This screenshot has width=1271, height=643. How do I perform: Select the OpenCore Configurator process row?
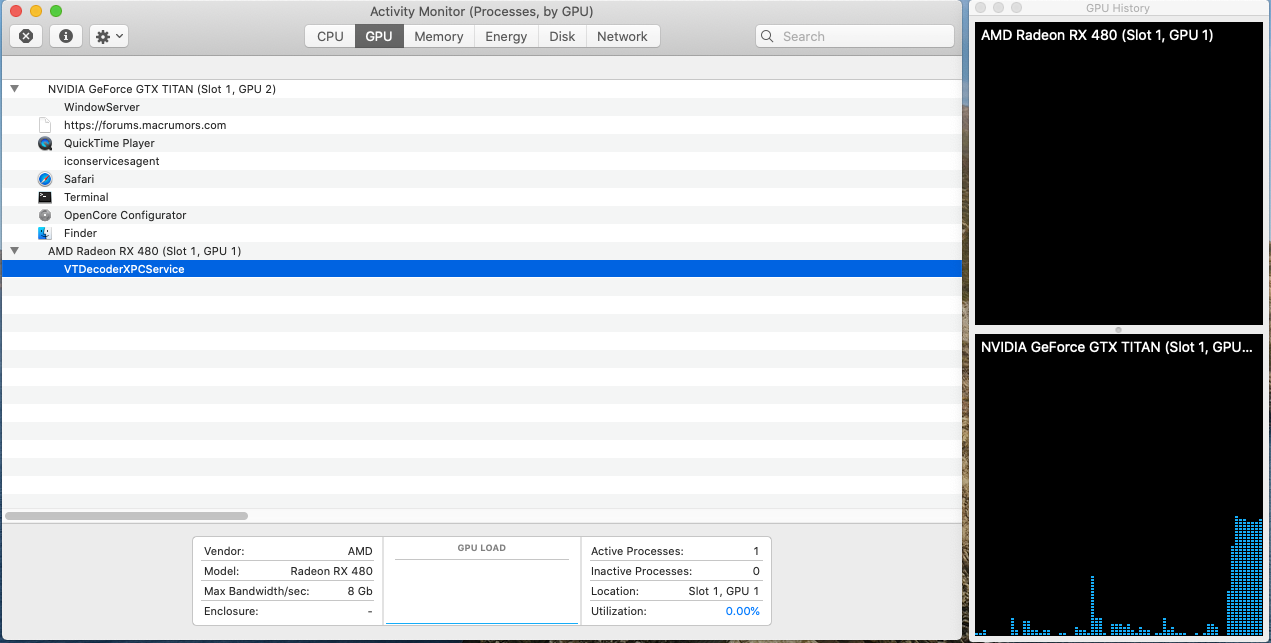[x=482, y=215]
